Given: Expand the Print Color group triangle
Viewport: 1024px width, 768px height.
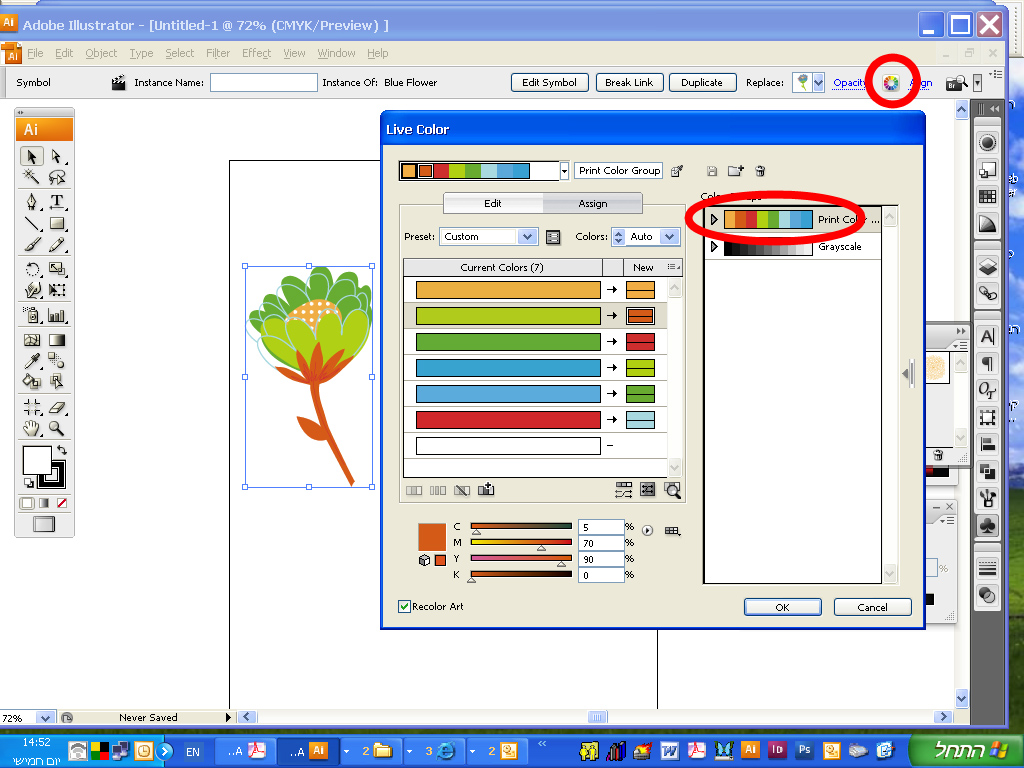Looking at the screenshot, I should coord(714,219).
